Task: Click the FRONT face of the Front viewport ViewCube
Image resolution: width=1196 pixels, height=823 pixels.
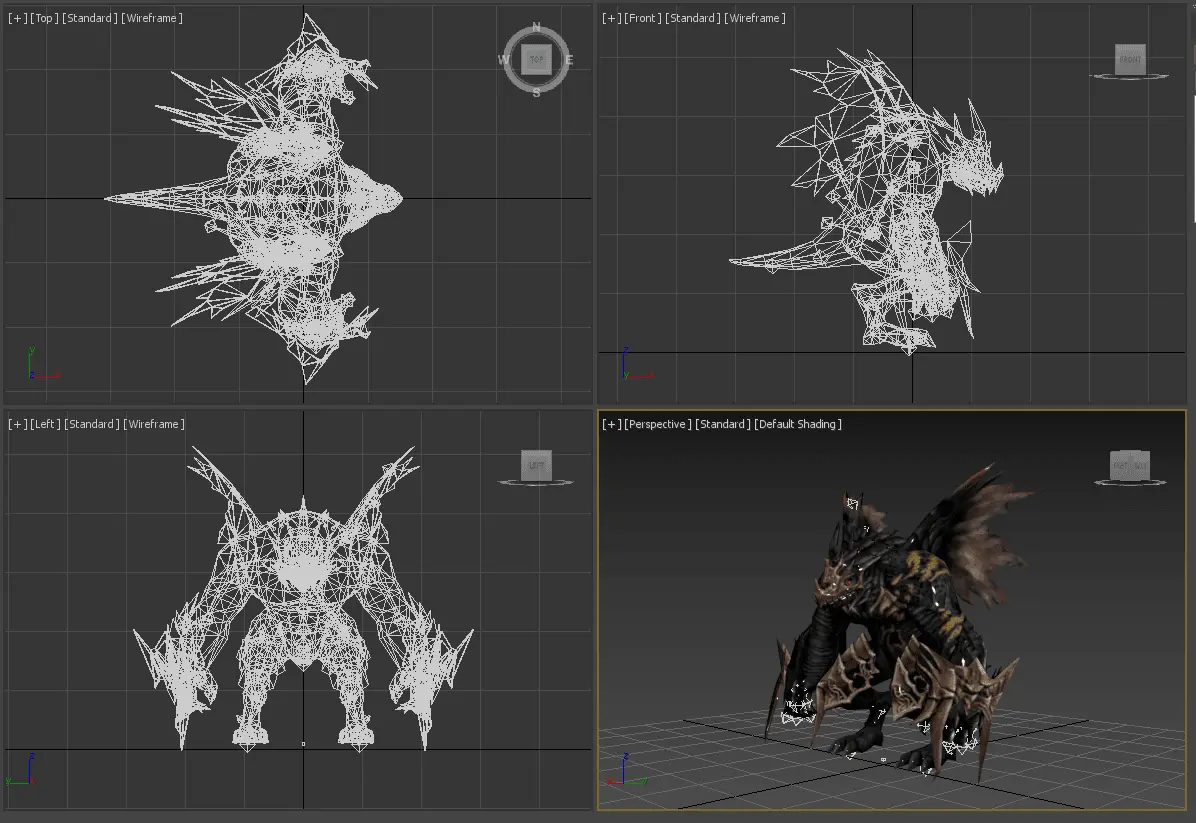Action: pyautogui.click(x=1130, y=59)
